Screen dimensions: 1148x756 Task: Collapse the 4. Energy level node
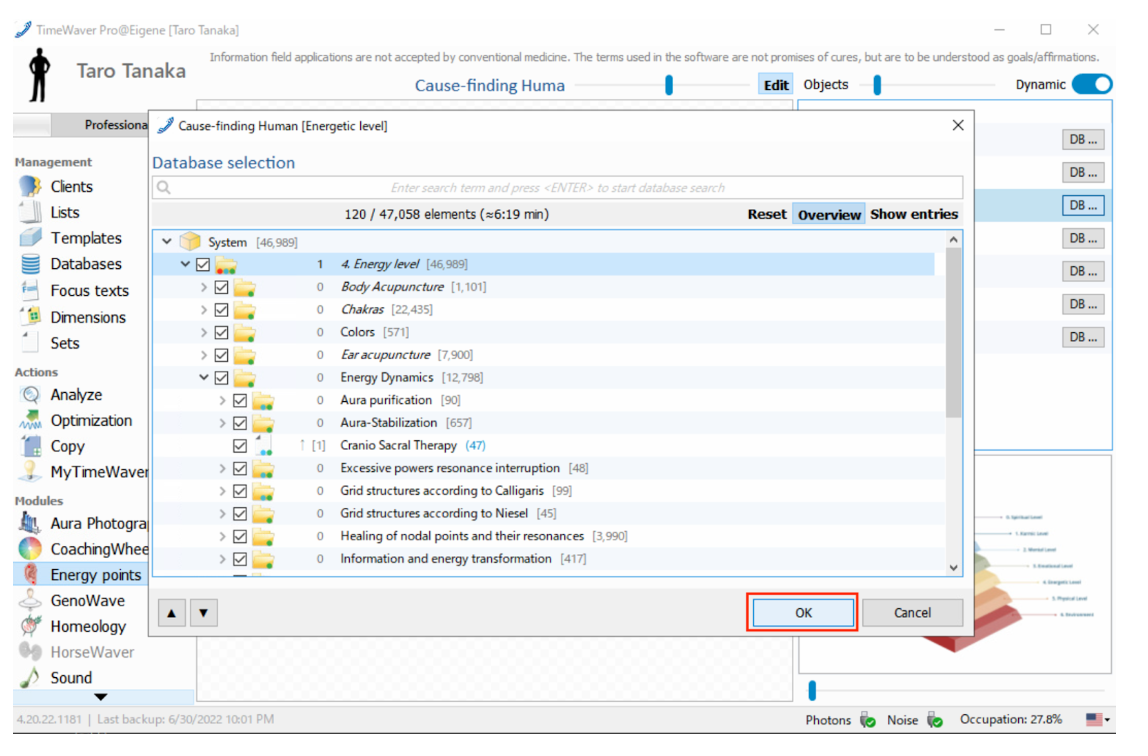tap(185, 264)
